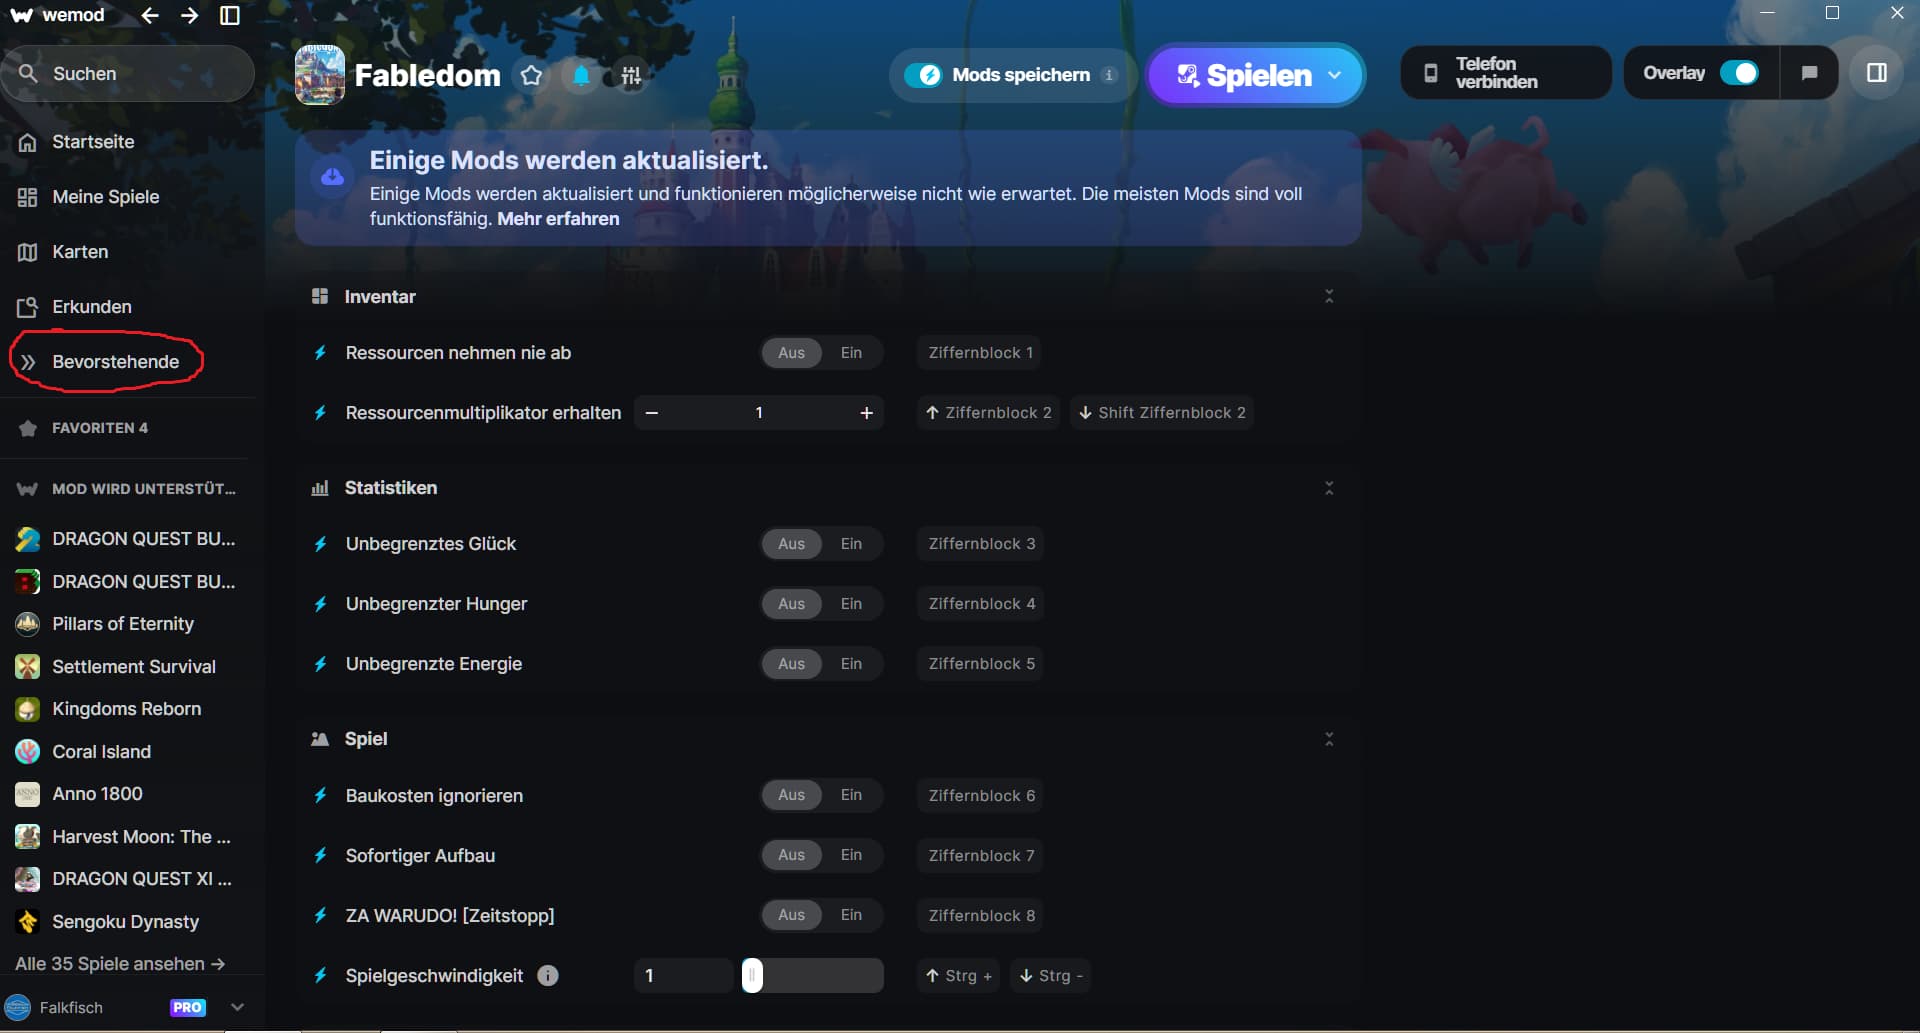Favorite Fabledom via the star icon
This screenshot has width=1920, height=1033.
pos(532,75)
